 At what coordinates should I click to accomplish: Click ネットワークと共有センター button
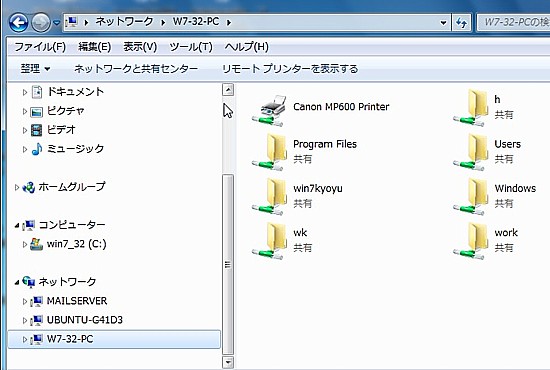click(x=136, y=68)
